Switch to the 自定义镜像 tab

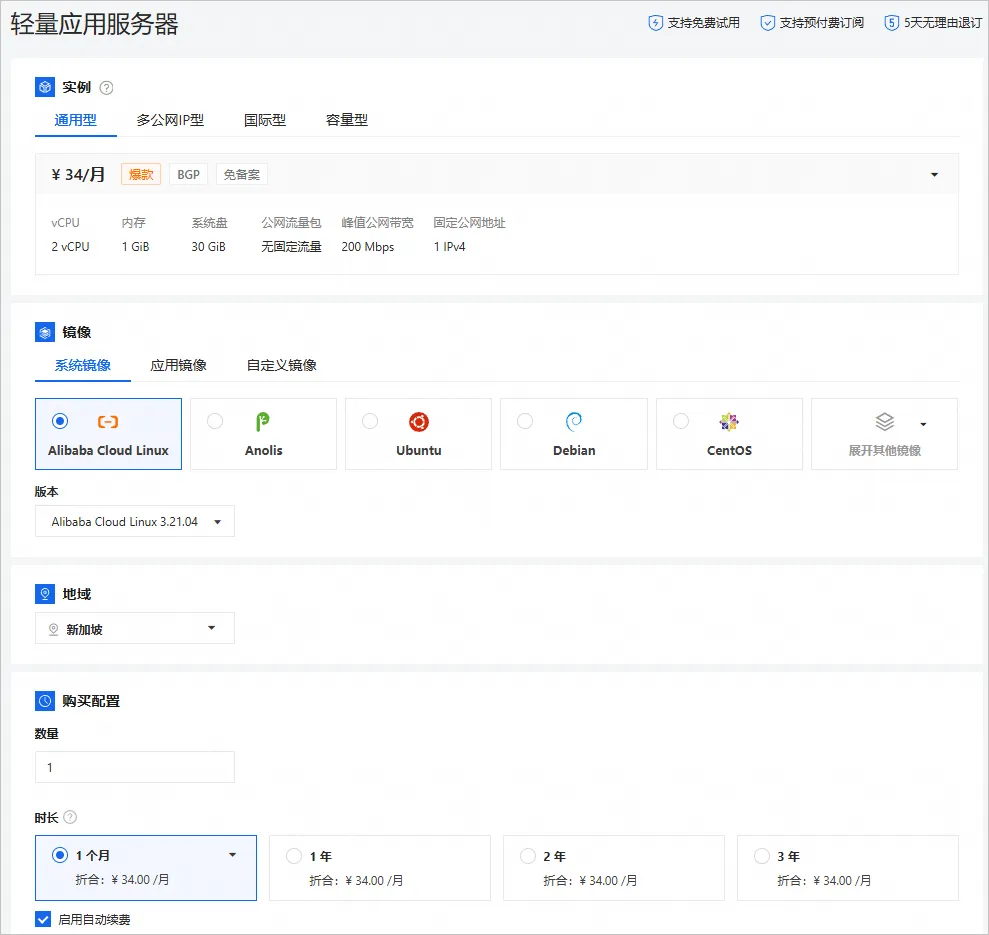(x=281, y=365)
